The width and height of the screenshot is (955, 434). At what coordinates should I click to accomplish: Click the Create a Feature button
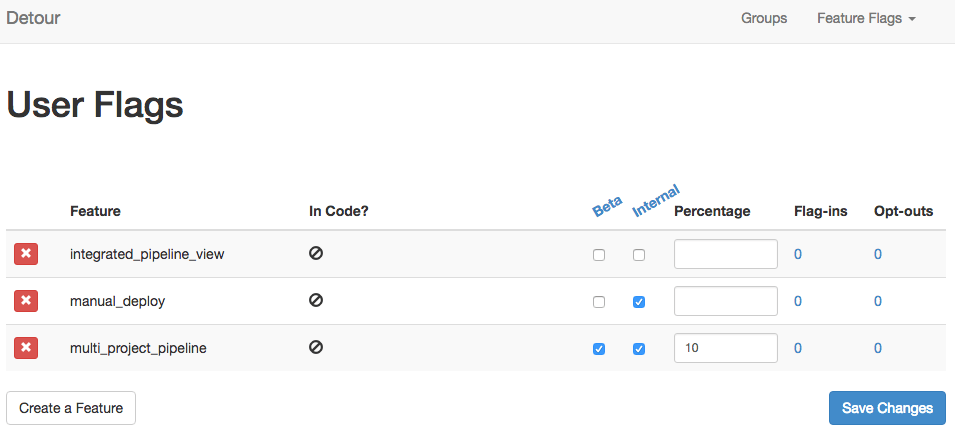(71, 408)
